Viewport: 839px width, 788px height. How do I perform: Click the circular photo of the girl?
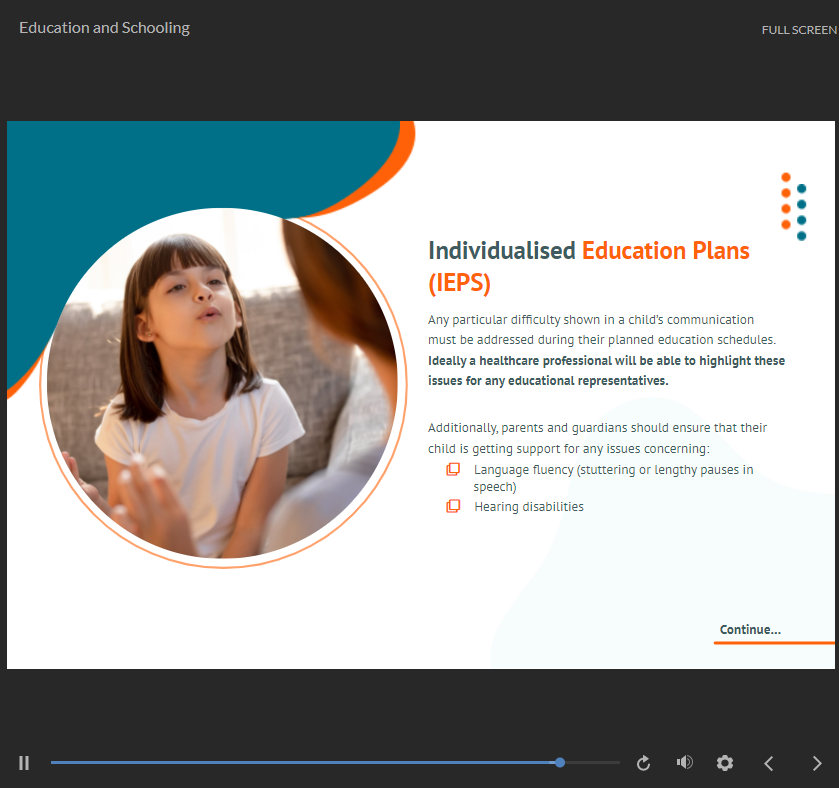[222, 383]
